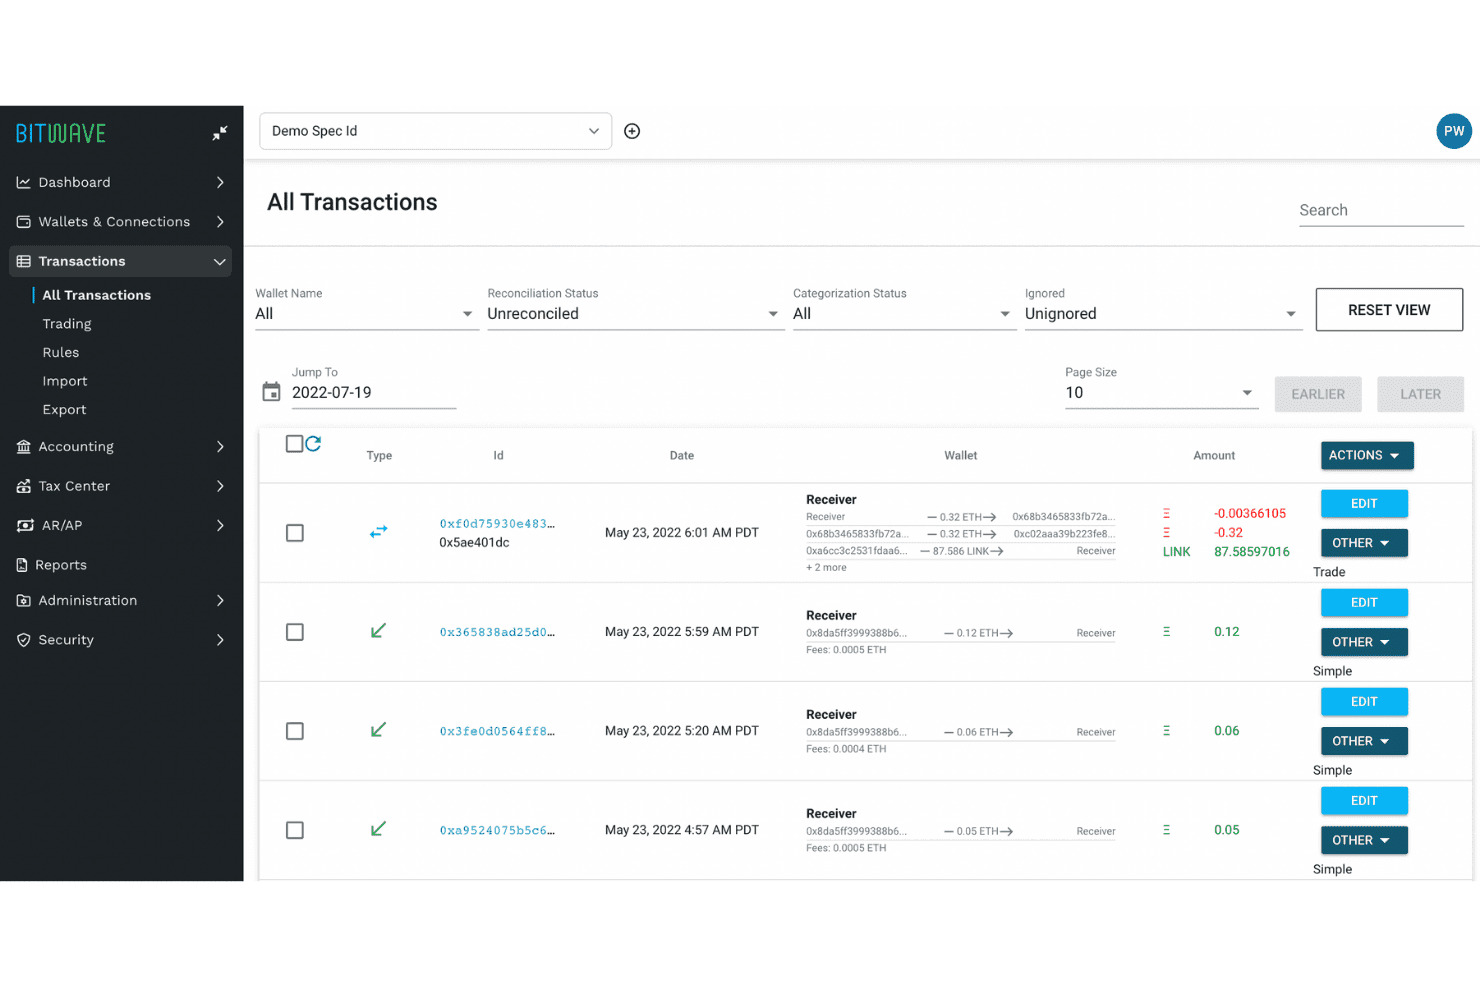Click the Reports document icon
This screenshot has width=1480, height=987.
[22, 565]
